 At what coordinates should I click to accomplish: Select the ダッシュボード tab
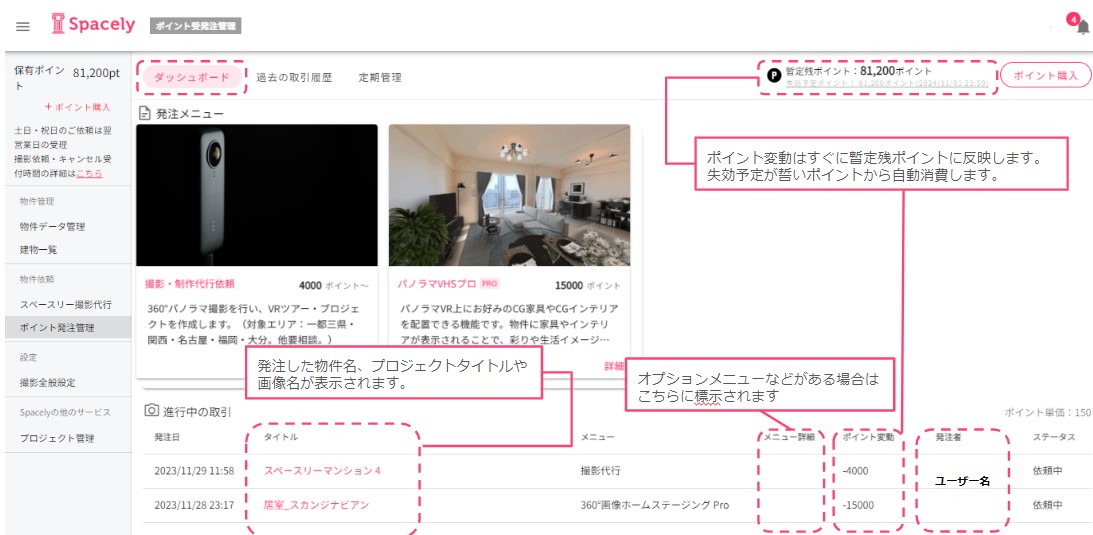(x=192, y=77)
